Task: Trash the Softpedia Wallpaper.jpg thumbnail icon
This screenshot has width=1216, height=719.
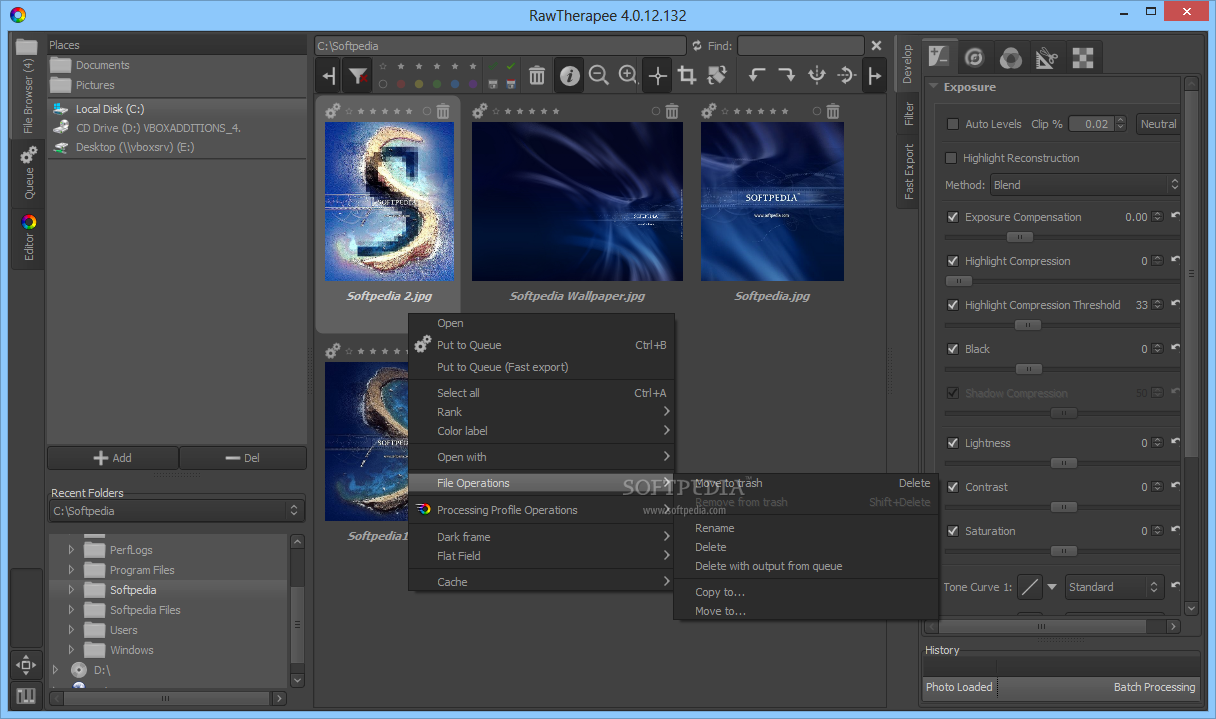Action: click(x=672, y=111)
